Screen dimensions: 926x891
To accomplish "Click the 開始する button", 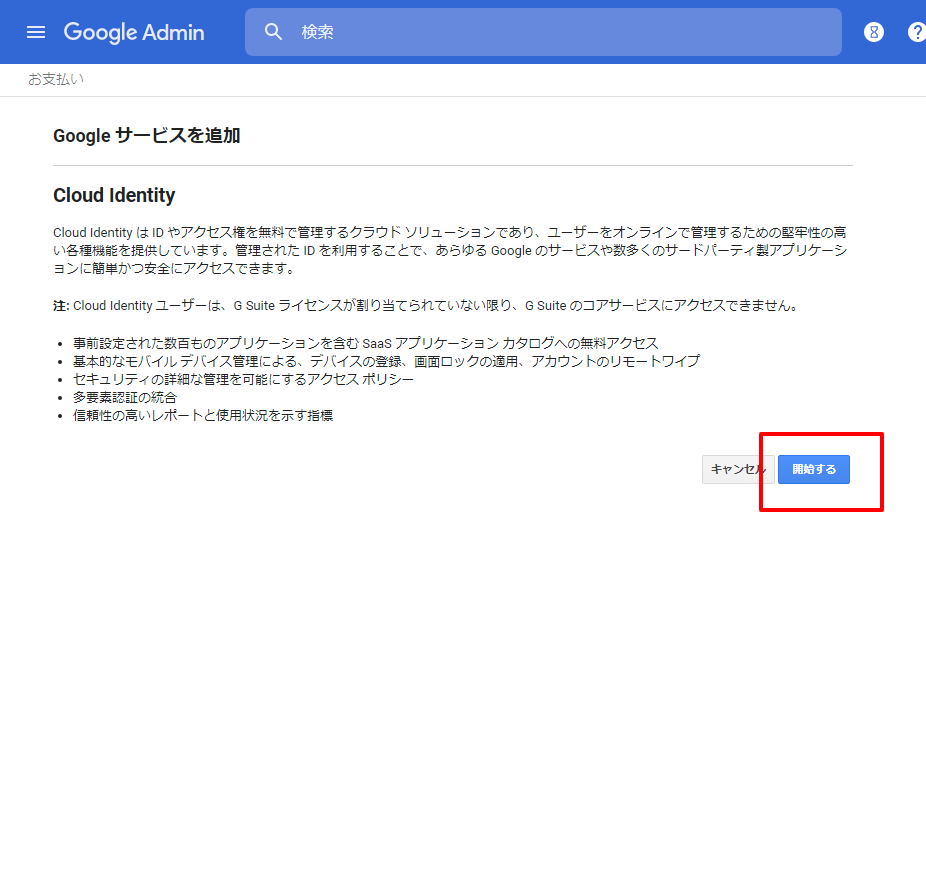I will tap(814, 469).
